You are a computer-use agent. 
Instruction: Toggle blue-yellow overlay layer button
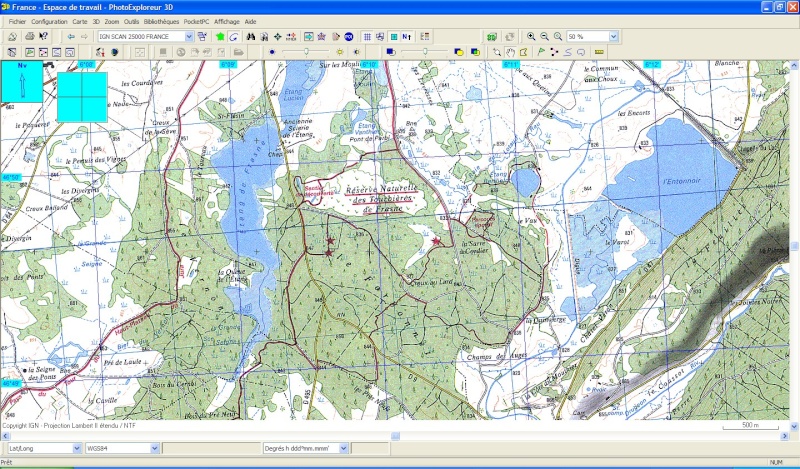click(458, 52)
